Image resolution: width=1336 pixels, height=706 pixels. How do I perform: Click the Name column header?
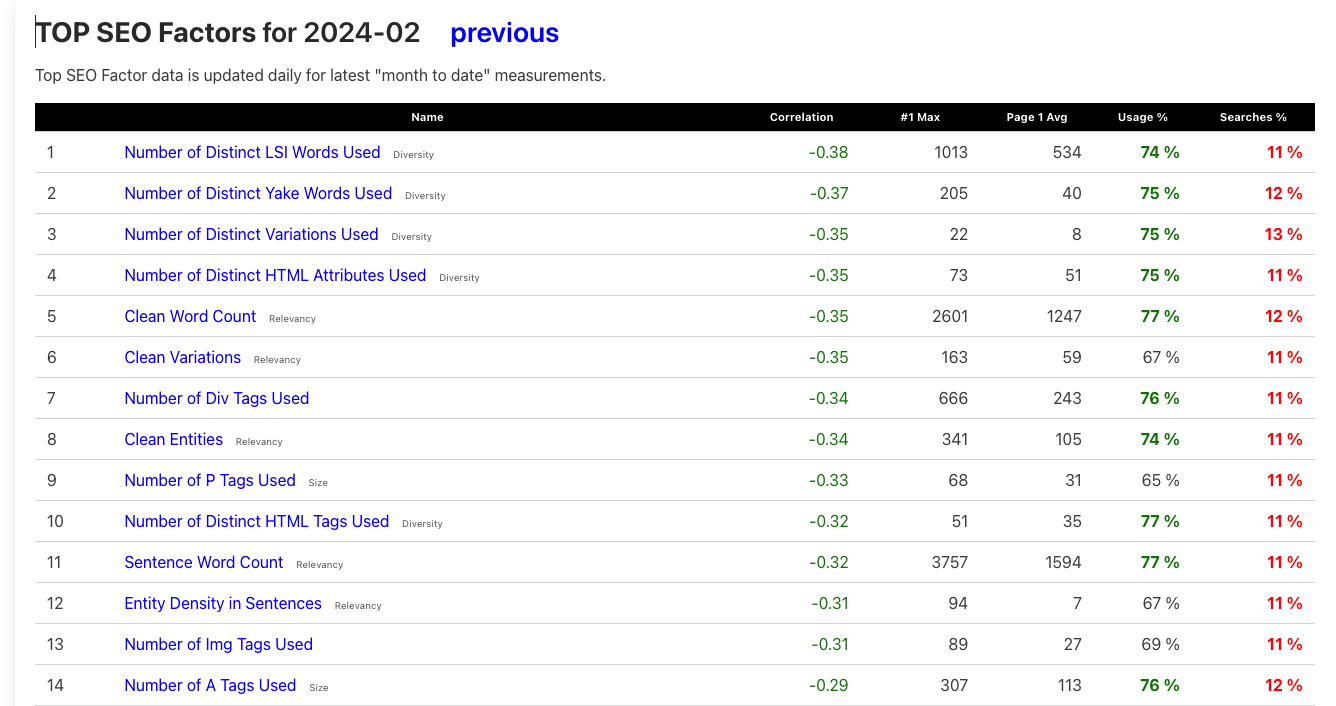point(427,117)
